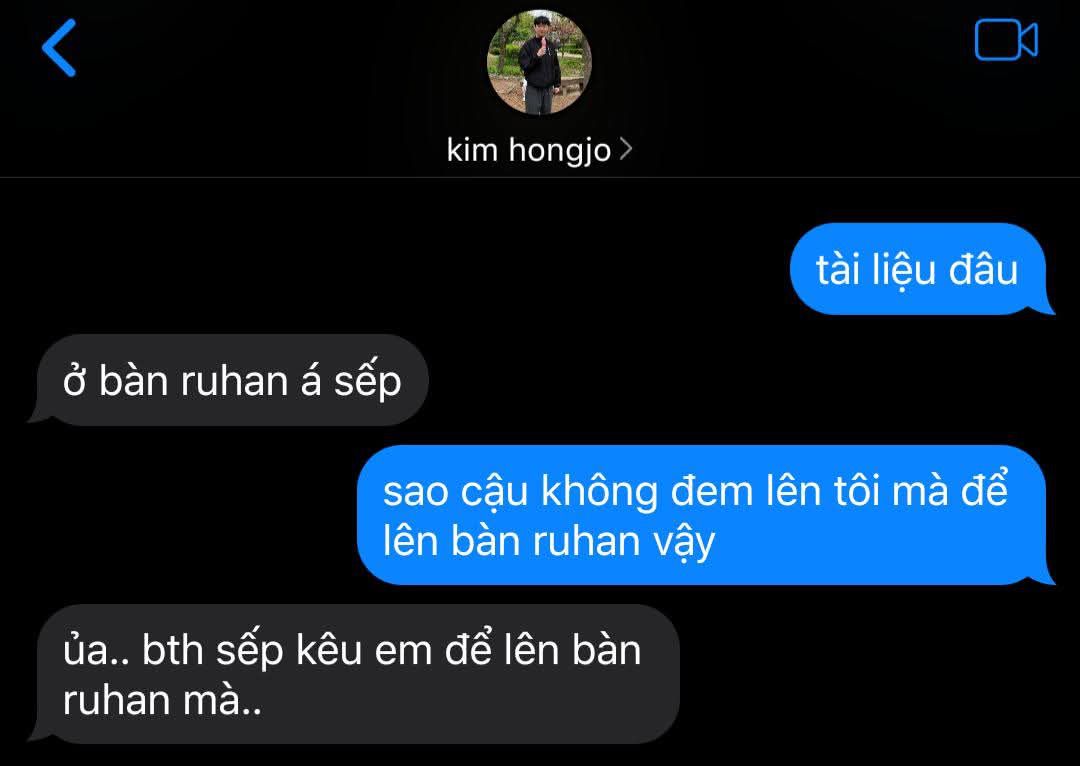Click the word "đâu" in the first bubble

coord(984,269)
